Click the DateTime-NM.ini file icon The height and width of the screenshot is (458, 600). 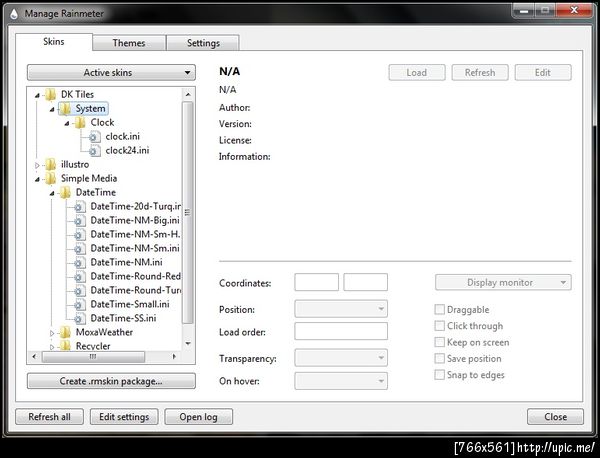pos(80,262)
